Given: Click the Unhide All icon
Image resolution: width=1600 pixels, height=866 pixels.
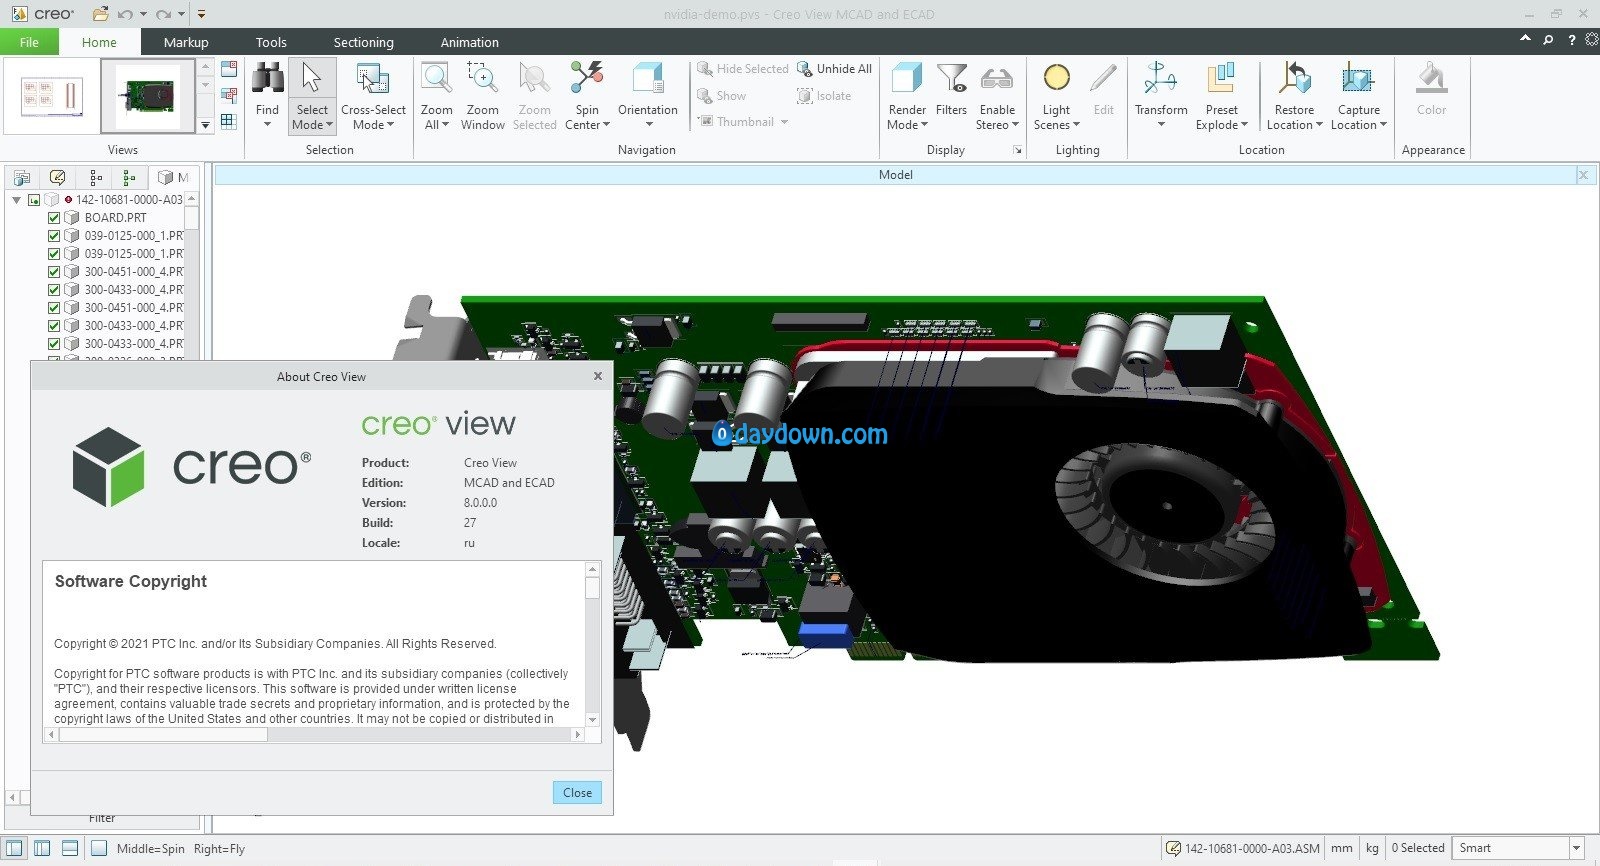Looking at the screenshot, I should pos(805,69).
